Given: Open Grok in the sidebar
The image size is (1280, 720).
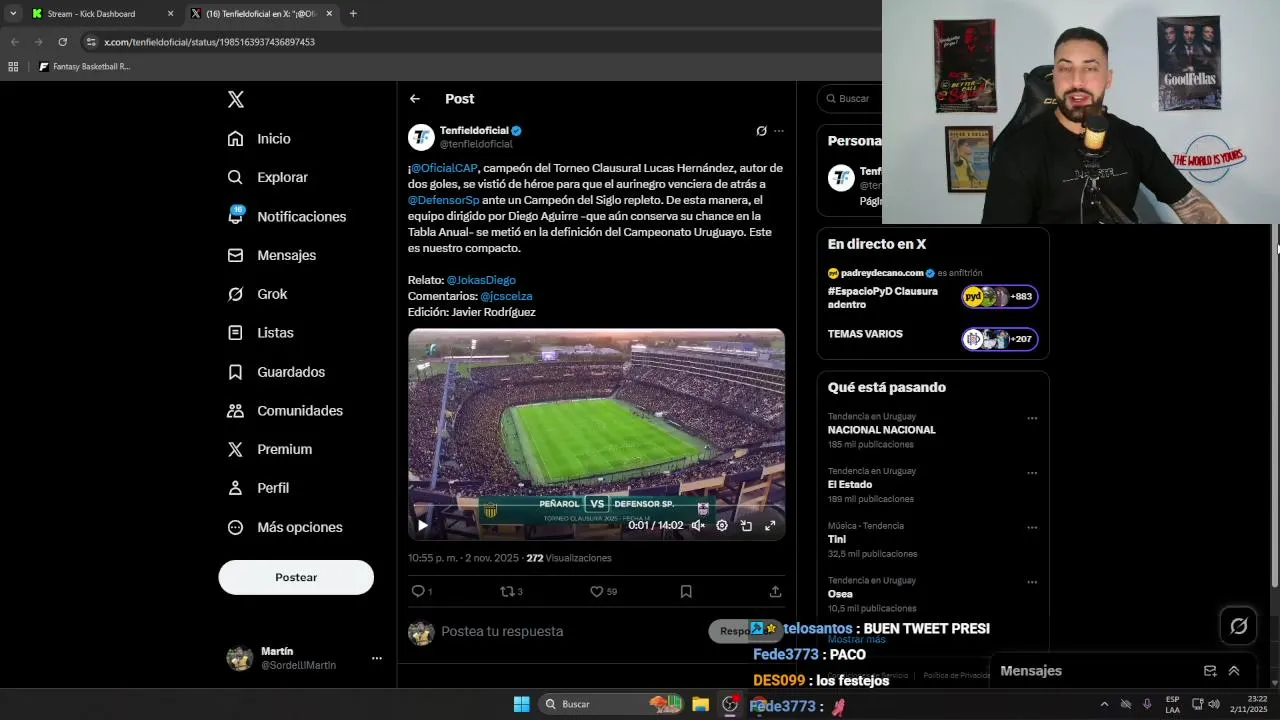Looking at the screenshot, I should [257, 294].
